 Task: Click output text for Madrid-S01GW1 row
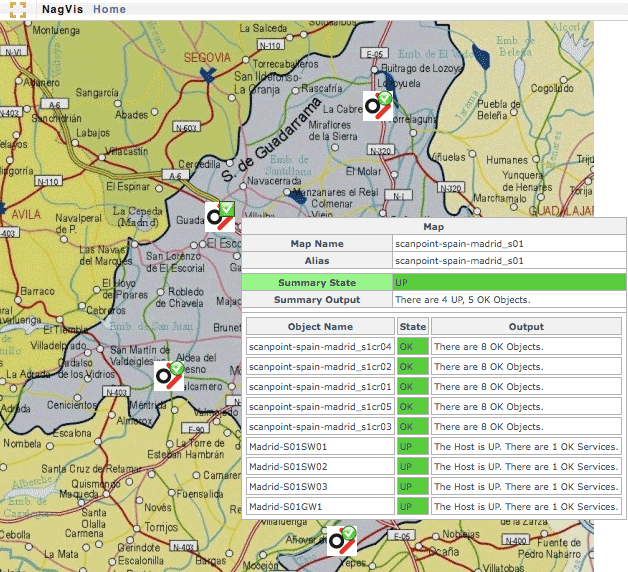pyautogui.click(x=526, y=507)
